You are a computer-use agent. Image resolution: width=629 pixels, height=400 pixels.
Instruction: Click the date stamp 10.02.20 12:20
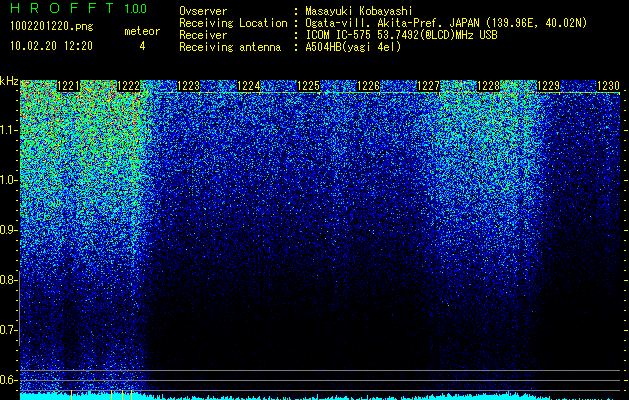[x=51, y=46]
